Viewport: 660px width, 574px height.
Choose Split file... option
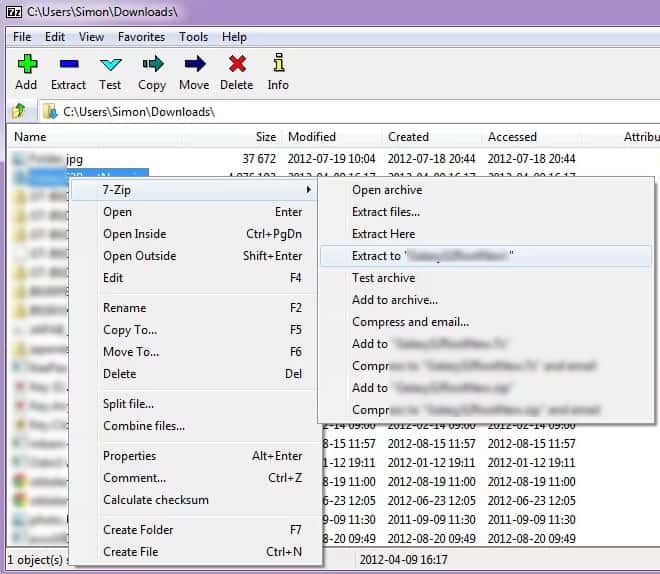pos(193,404)
